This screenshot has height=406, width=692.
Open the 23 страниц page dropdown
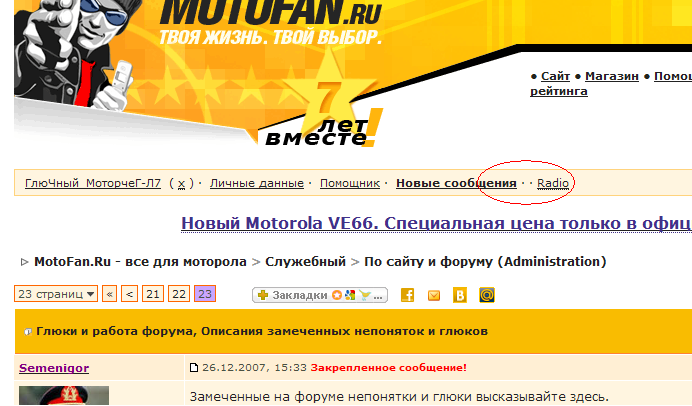[56, 294]
